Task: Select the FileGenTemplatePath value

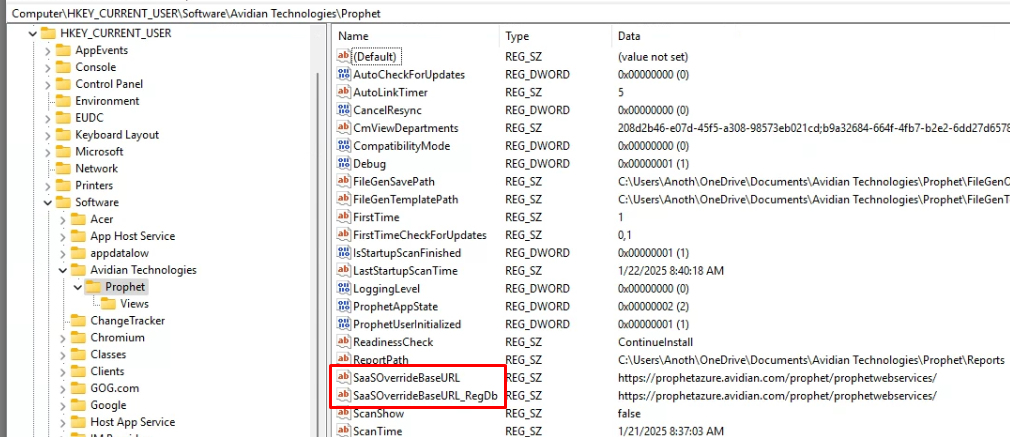Action: pos(406,199)
